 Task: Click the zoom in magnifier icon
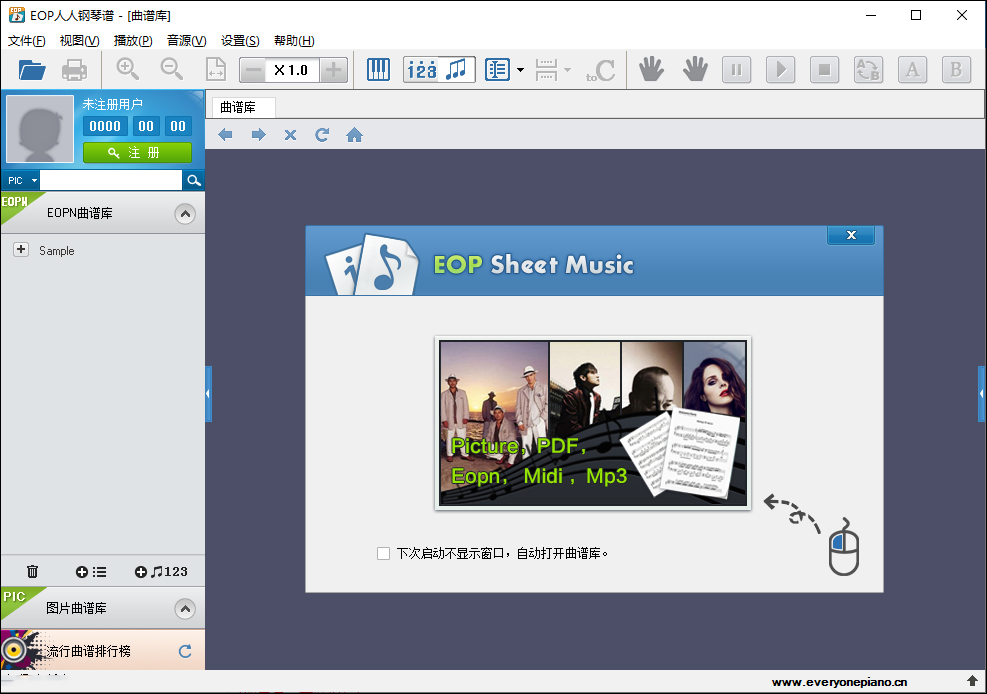click(x=128, y=70)
